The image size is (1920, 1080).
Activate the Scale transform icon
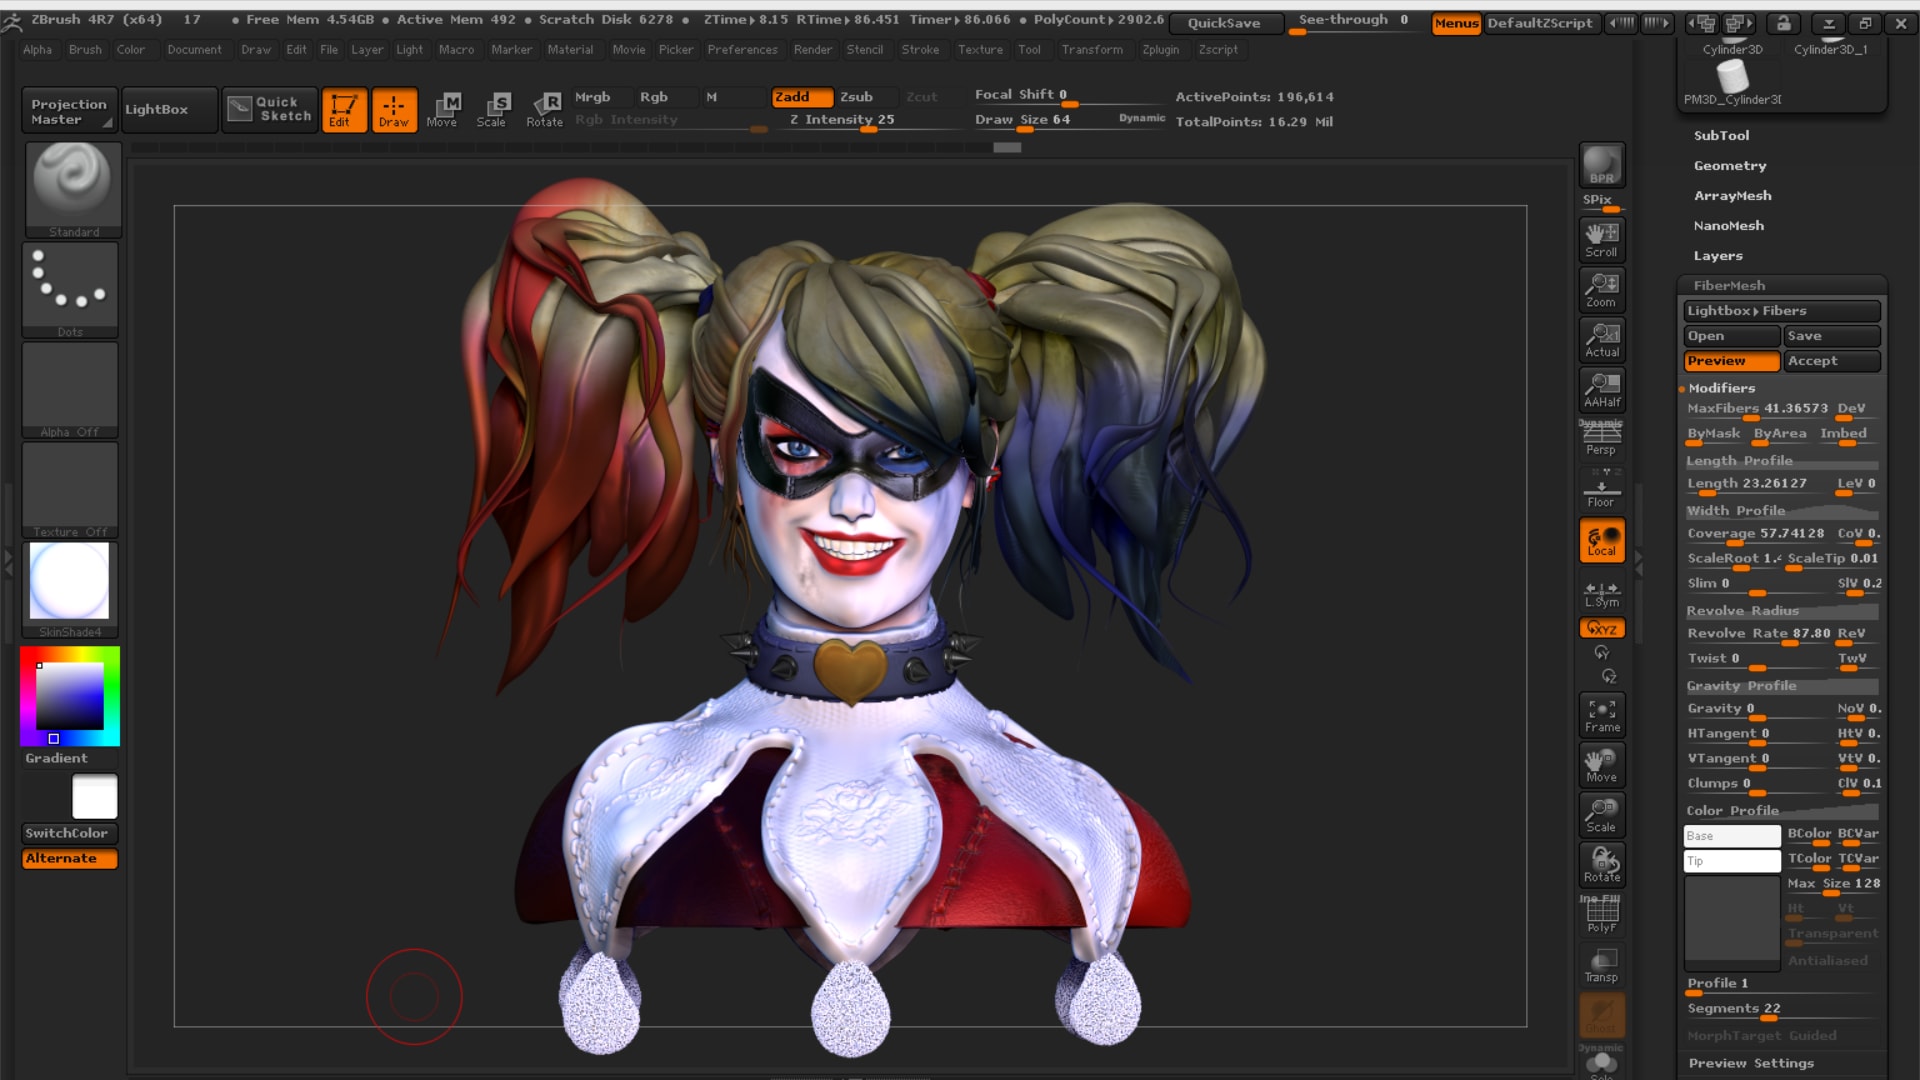pos(491,109)
